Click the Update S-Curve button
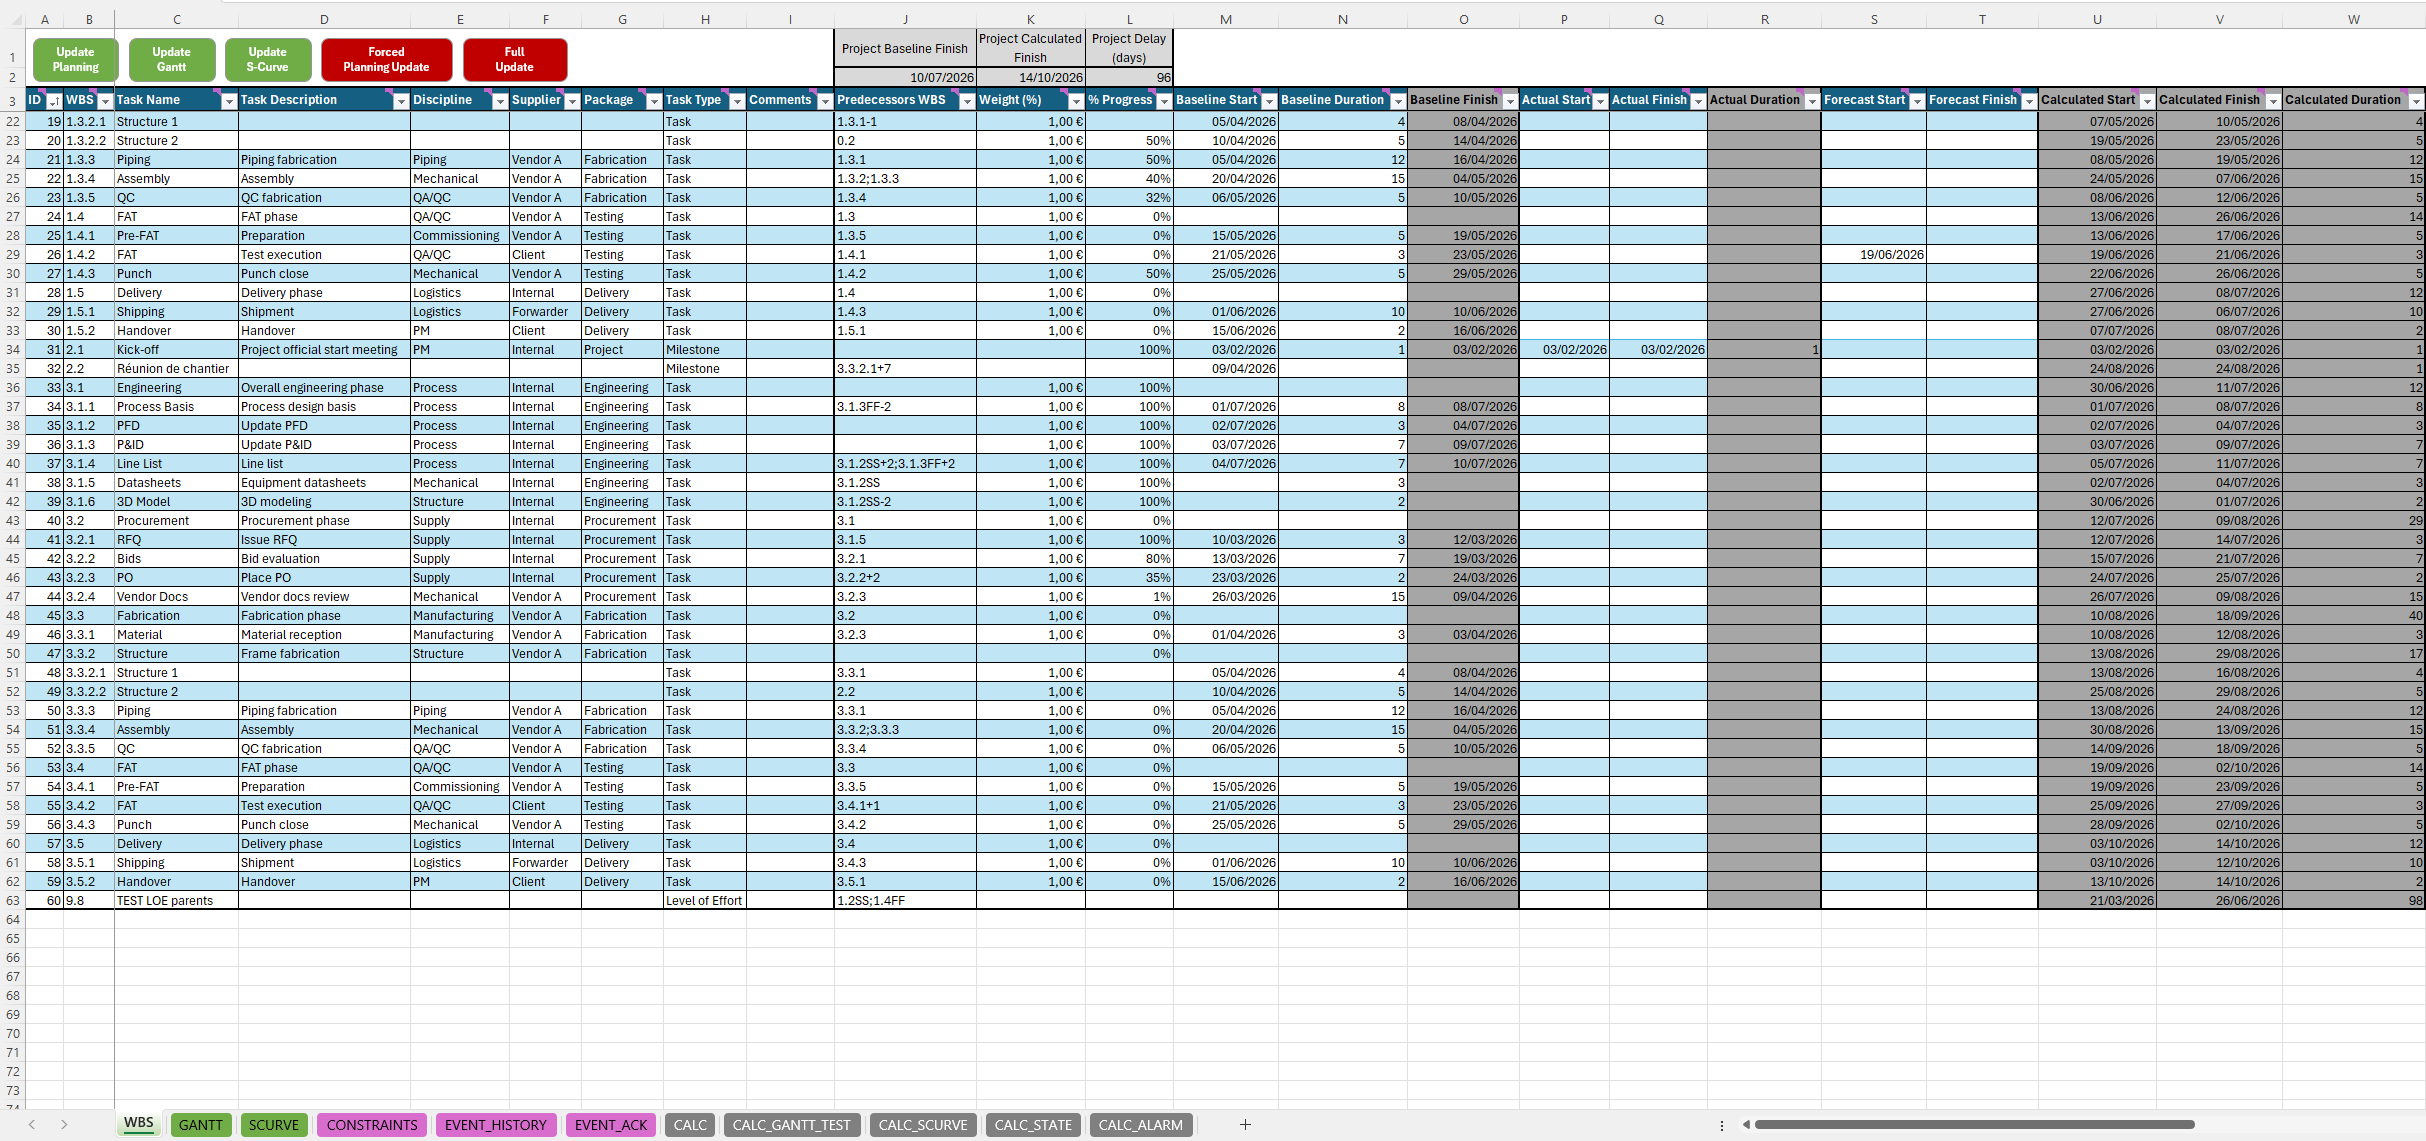 [267, 60]
